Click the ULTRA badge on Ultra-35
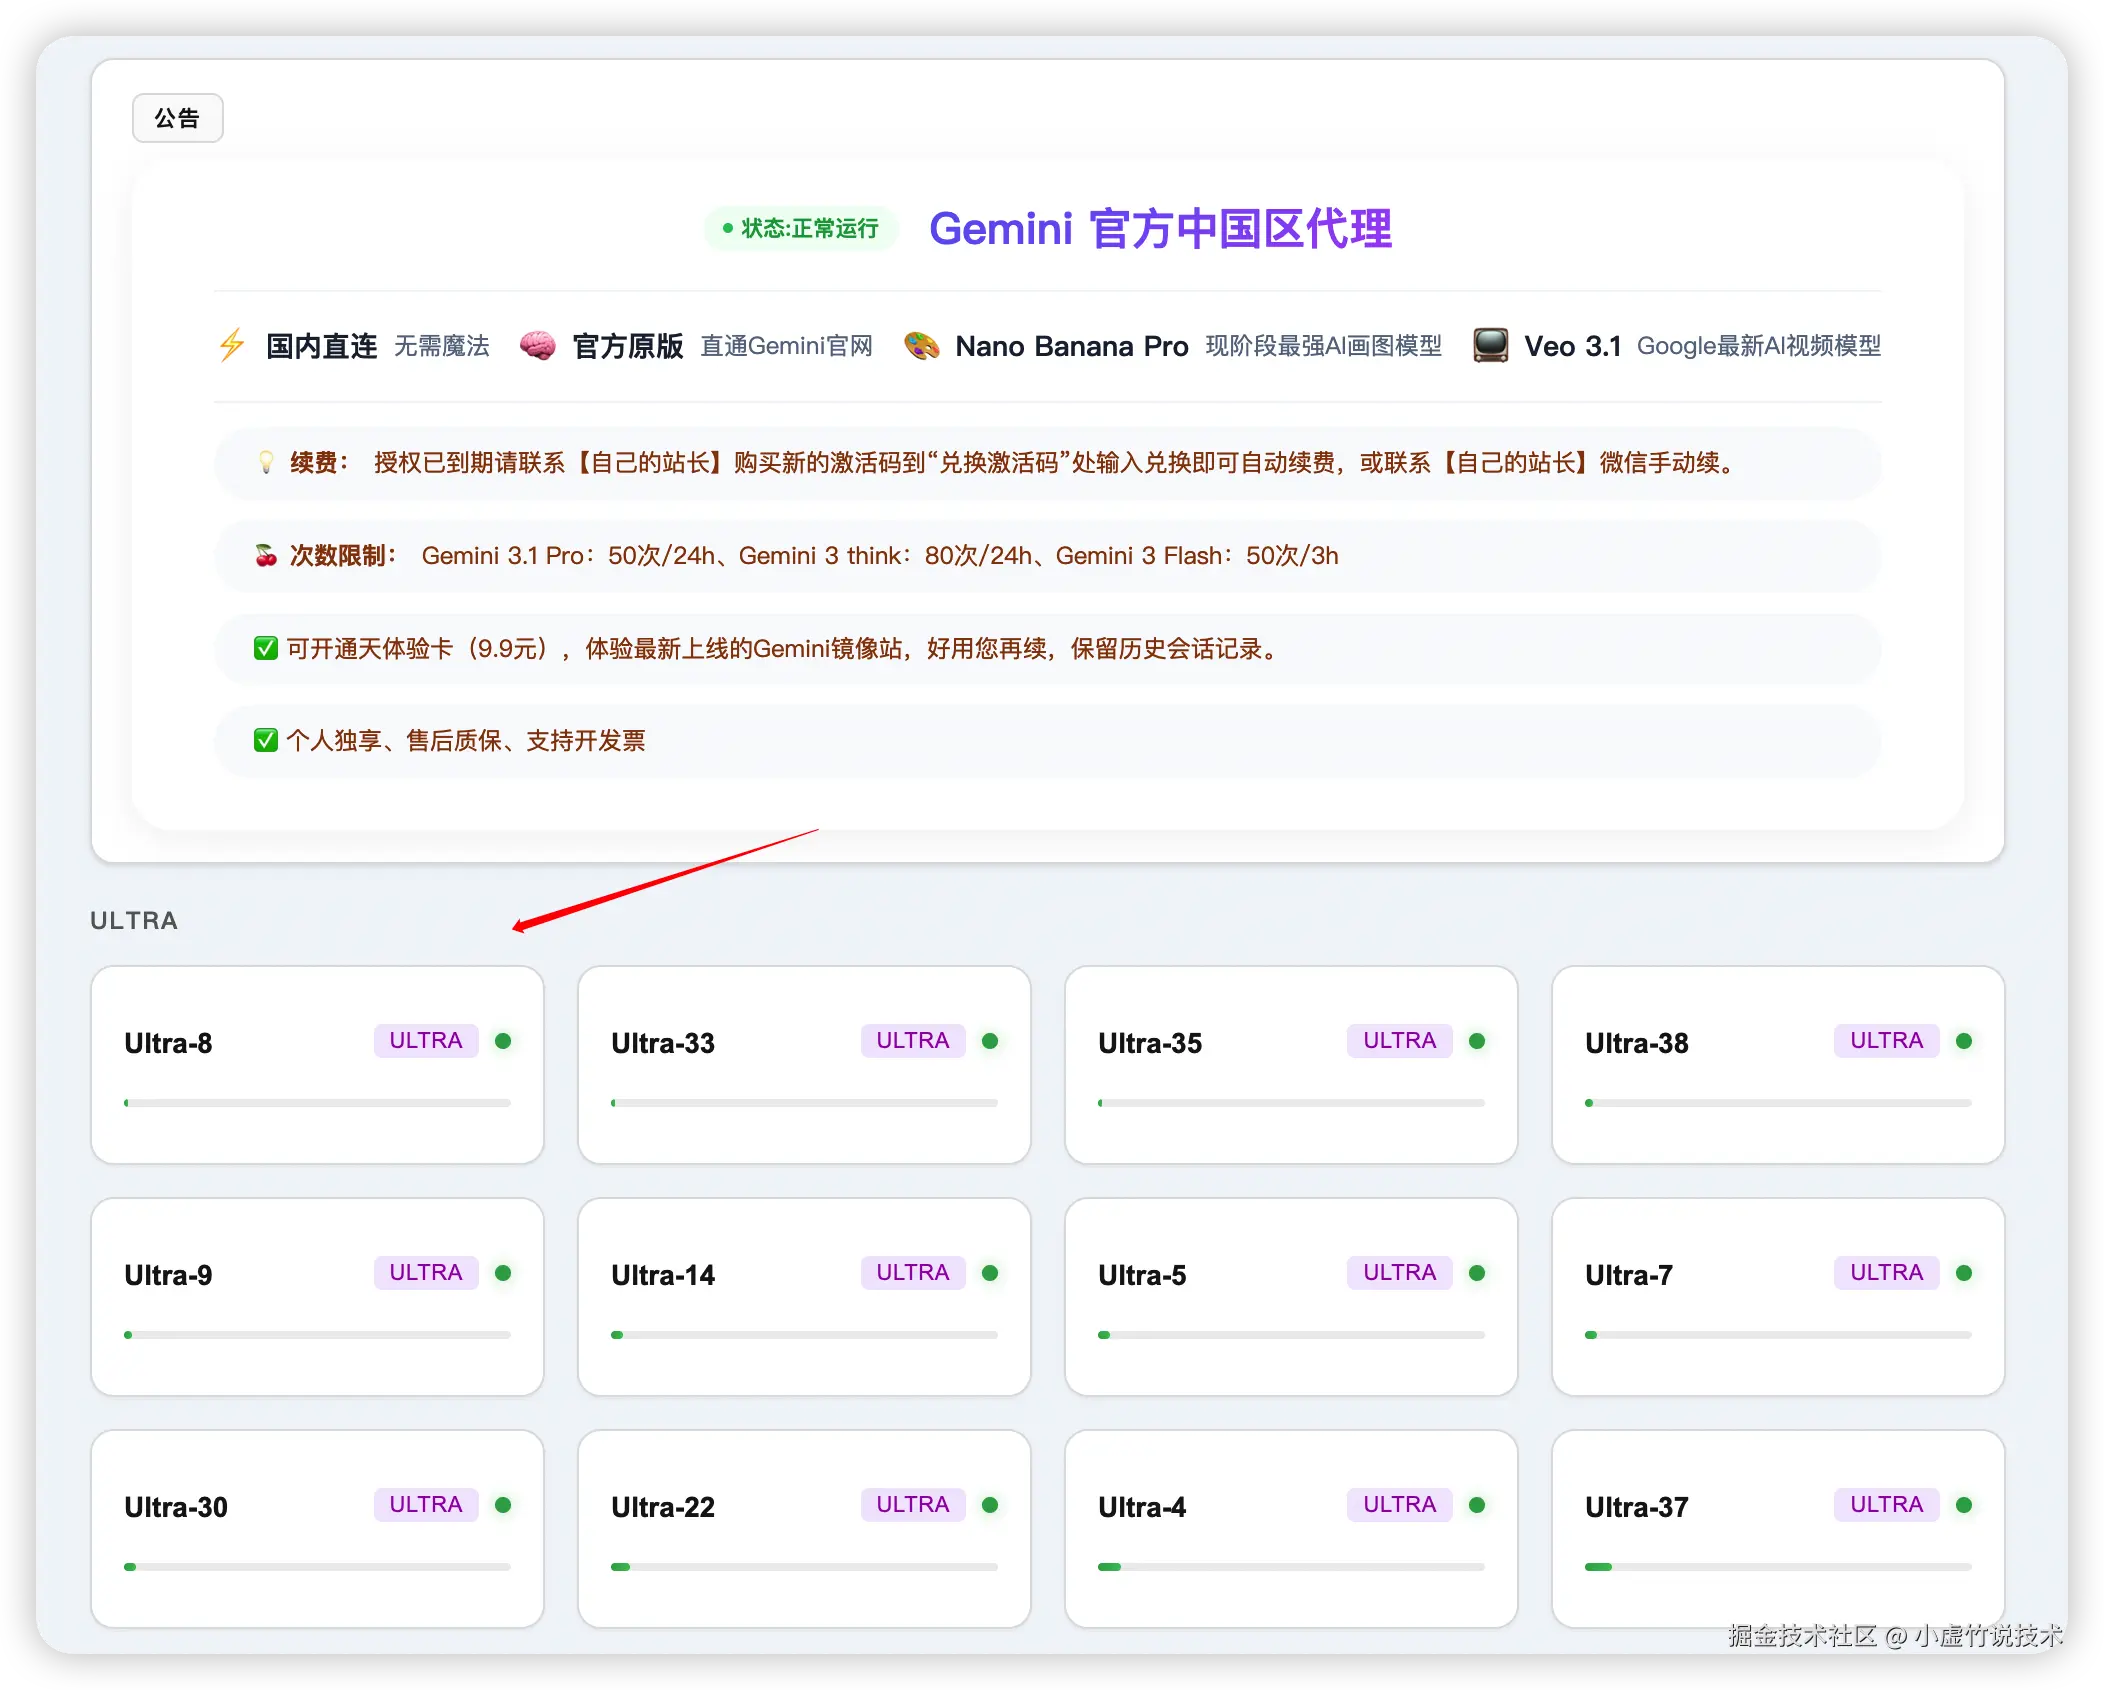 coord(1398,1041)
